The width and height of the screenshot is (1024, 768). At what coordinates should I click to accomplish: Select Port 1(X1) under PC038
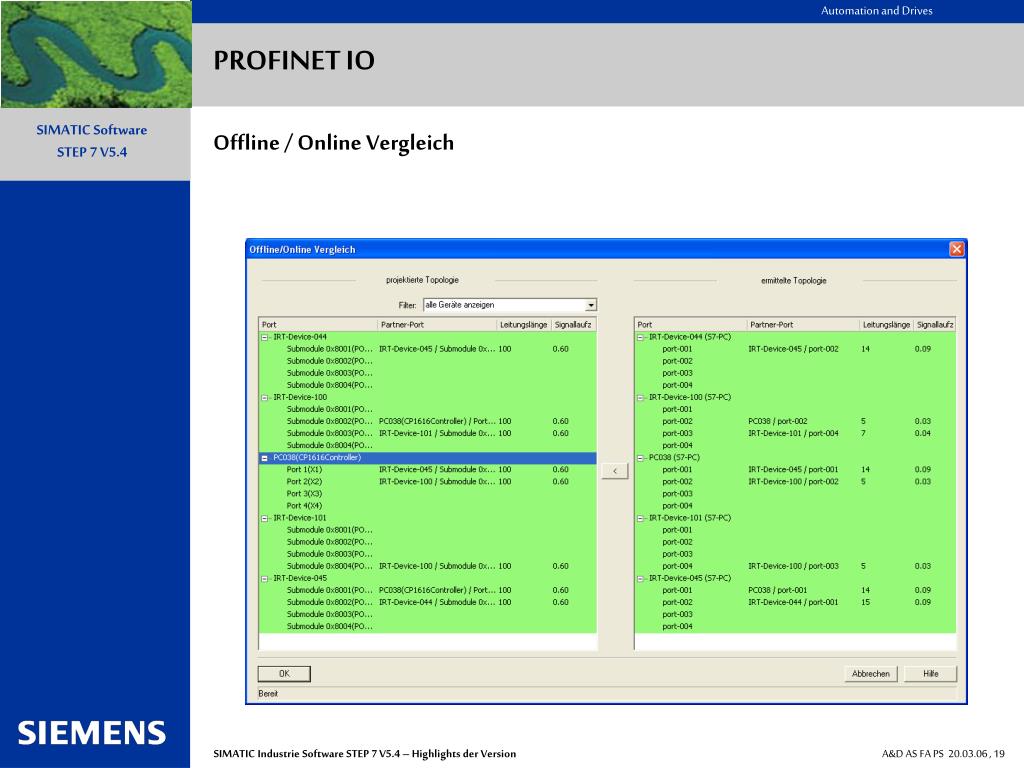[304, 470]
